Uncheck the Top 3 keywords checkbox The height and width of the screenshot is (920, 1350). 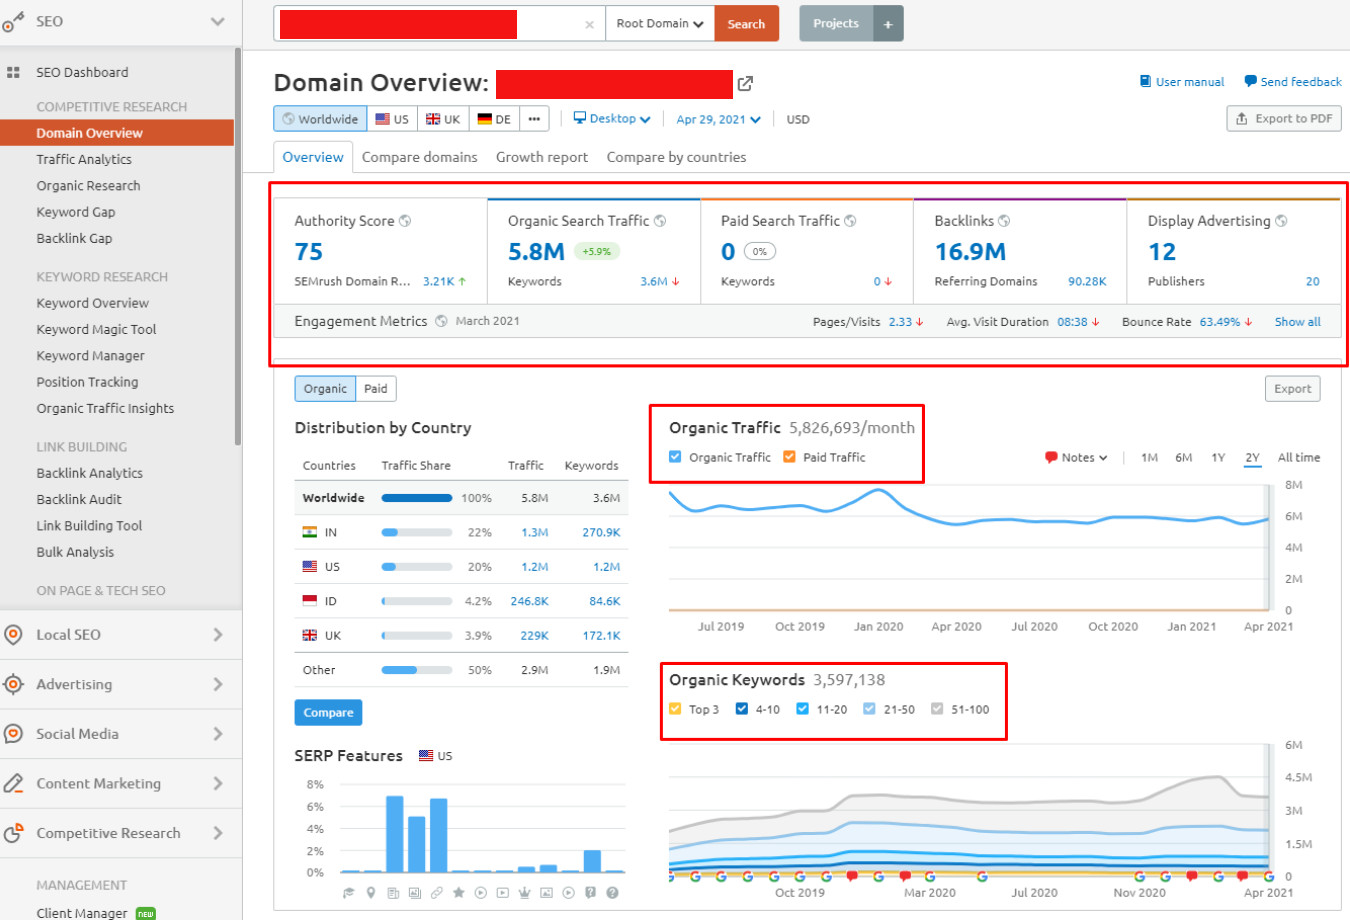point(675,709)
